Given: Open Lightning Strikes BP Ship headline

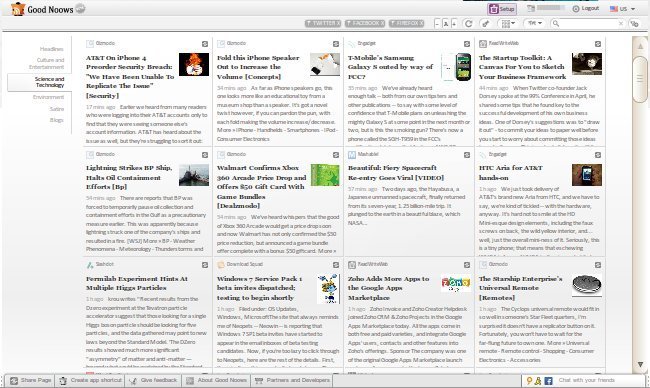Looking at the screenshot, I should [129, 177].
